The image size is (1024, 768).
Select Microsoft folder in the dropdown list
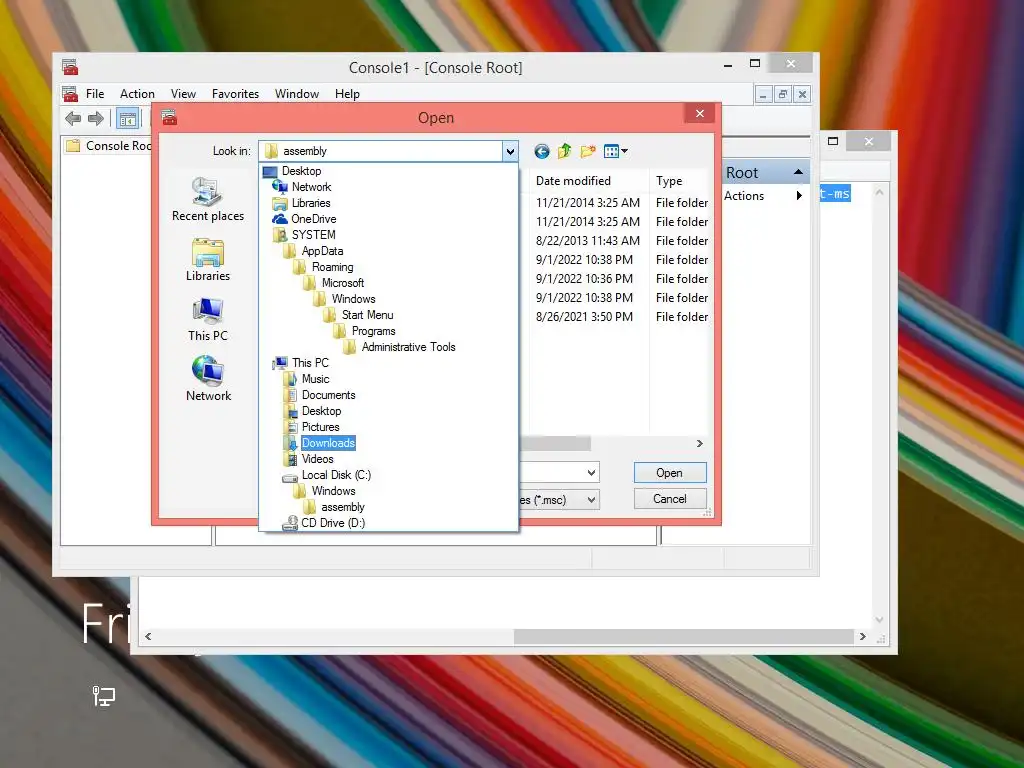[x=342, y=283]
